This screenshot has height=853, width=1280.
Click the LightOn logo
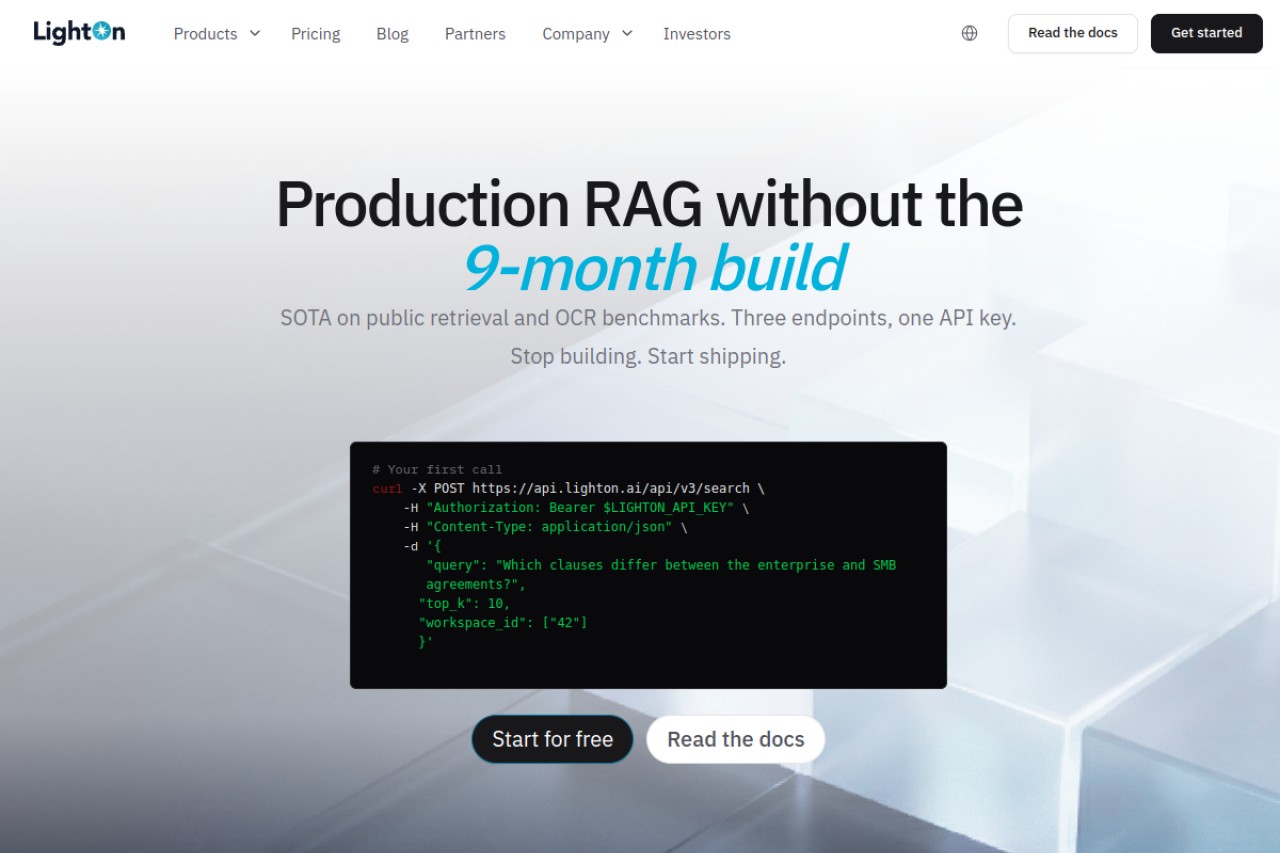tap(79, 33)
